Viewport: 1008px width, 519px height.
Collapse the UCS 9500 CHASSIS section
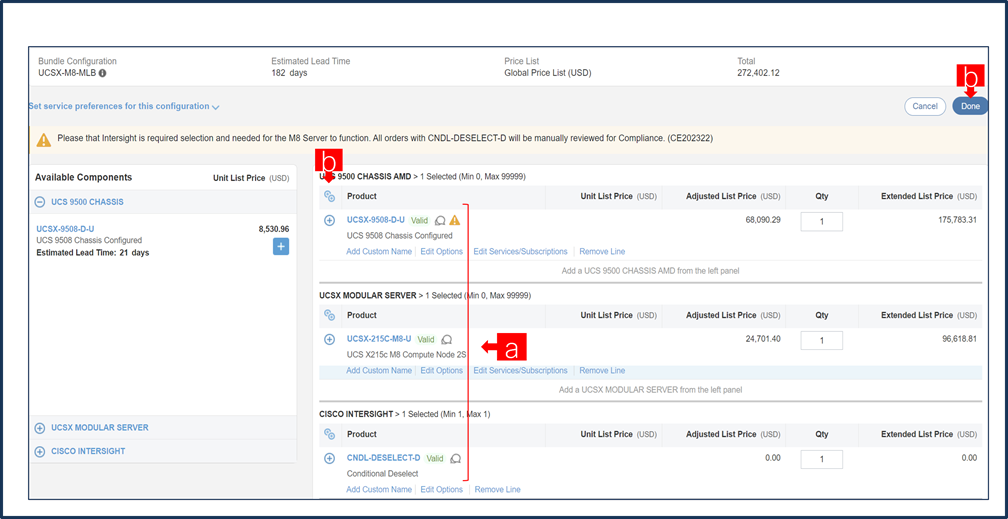(40, 202)
